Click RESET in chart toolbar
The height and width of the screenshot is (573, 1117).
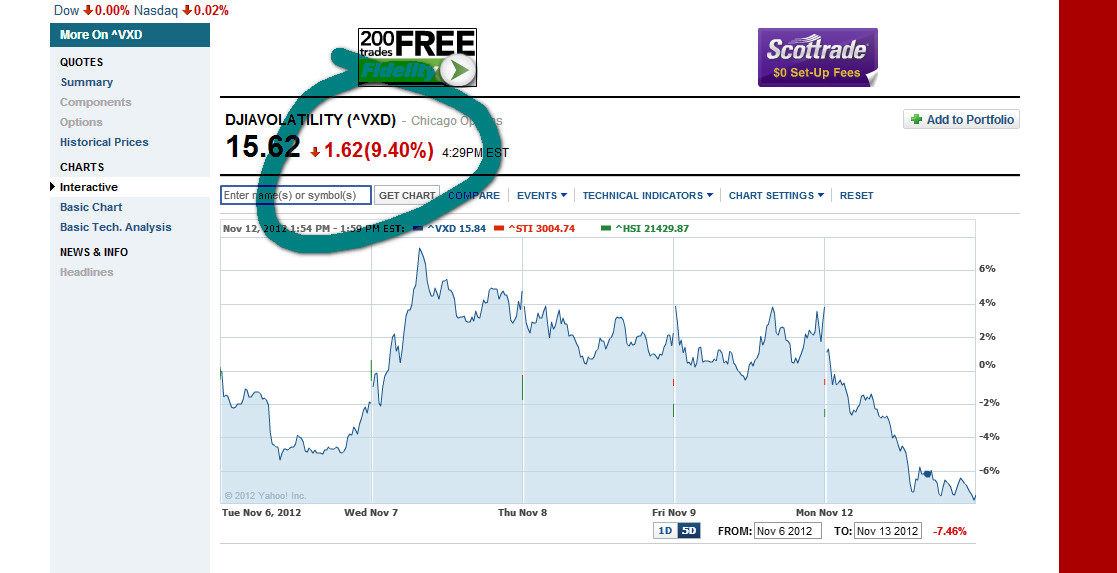(x=856, y=195)
